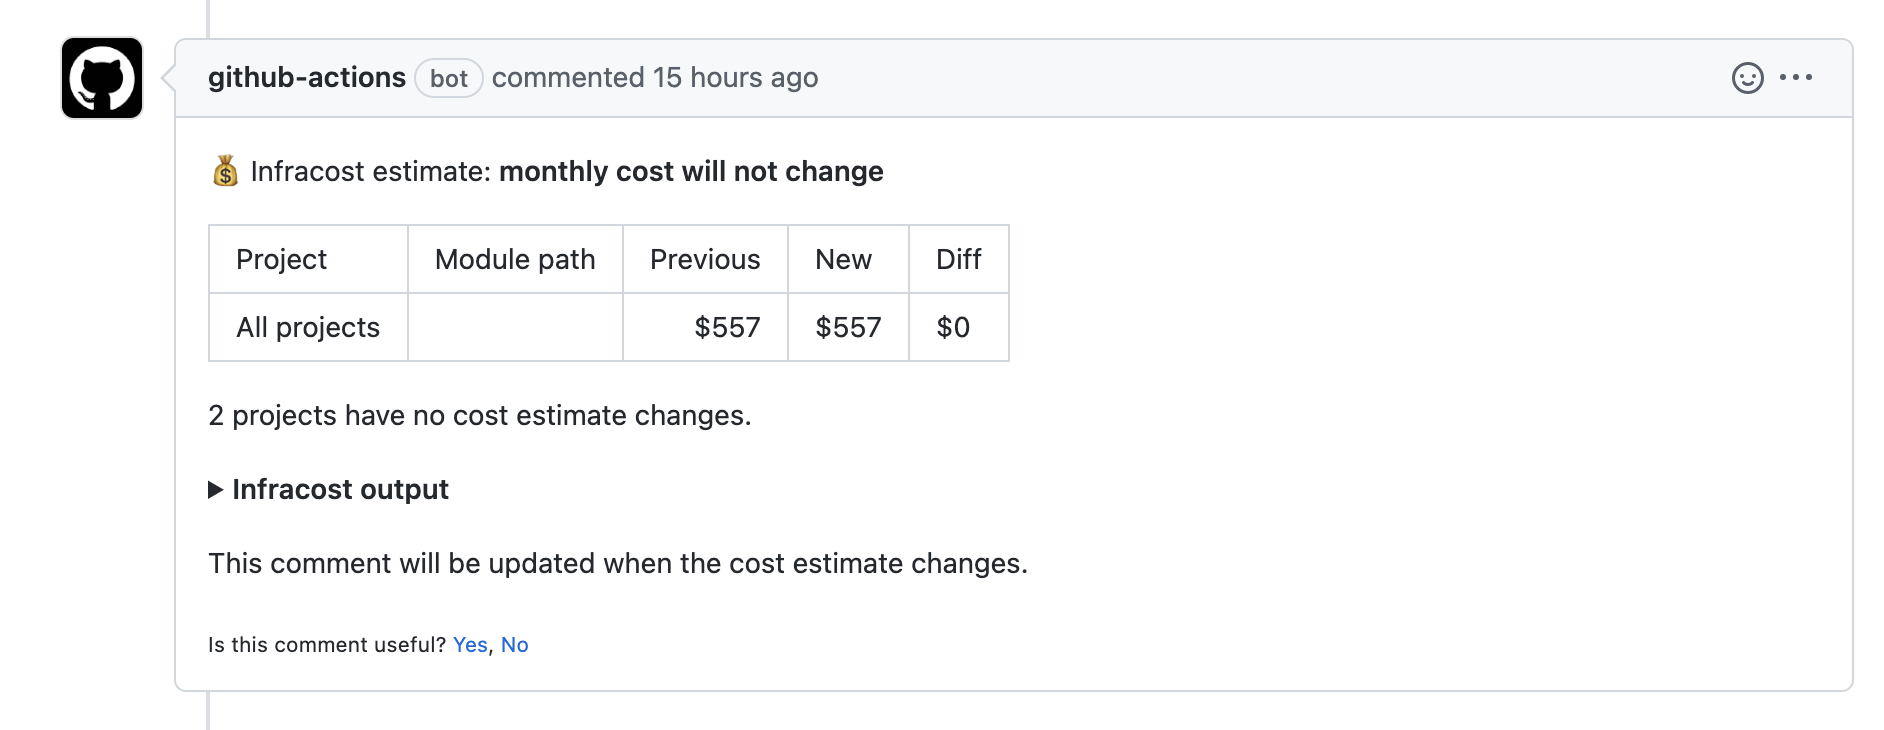Select the previous cost $557 cell
This screenshot has height=730, width=1884.
point(705,327)
